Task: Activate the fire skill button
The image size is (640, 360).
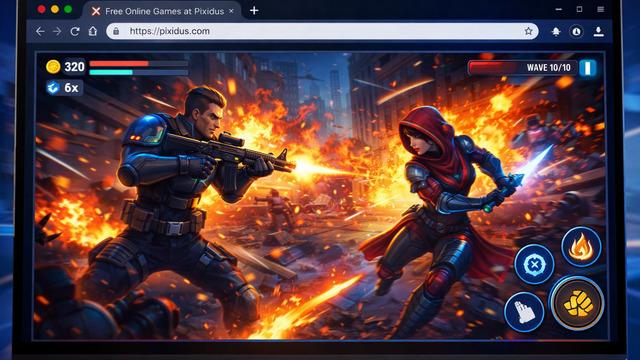Action: (581, 247)
